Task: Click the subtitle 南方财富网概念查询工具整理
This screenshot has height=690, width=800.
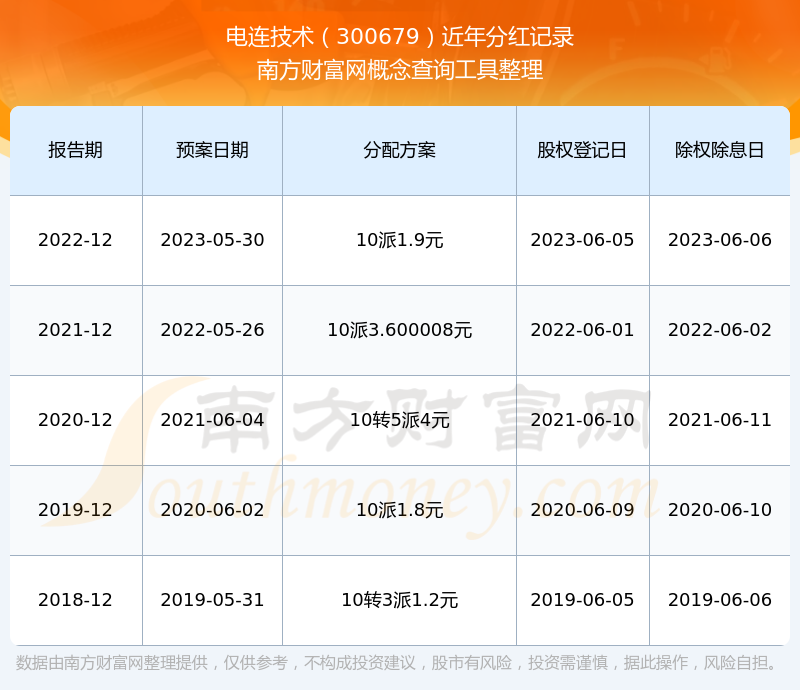Action: [x=399, y=70]
